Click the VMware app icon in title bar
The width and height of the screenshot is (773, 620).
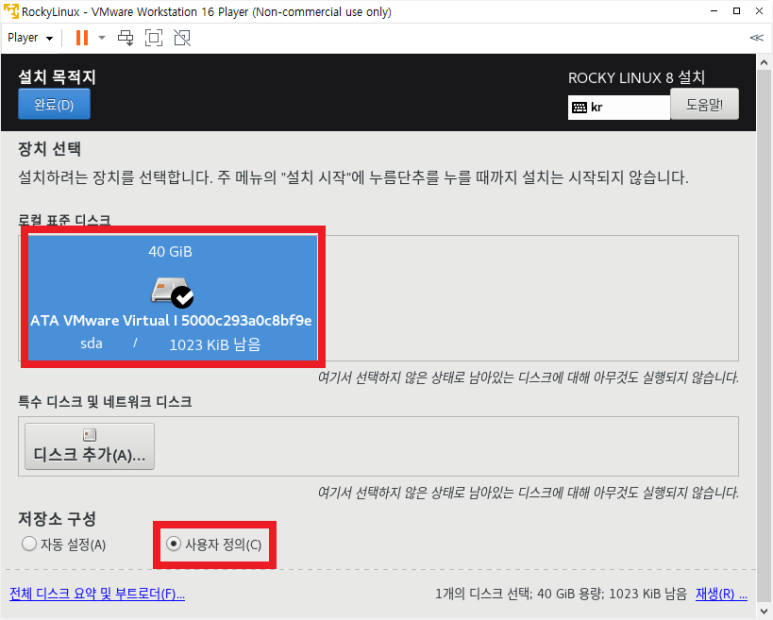point(11,11)
